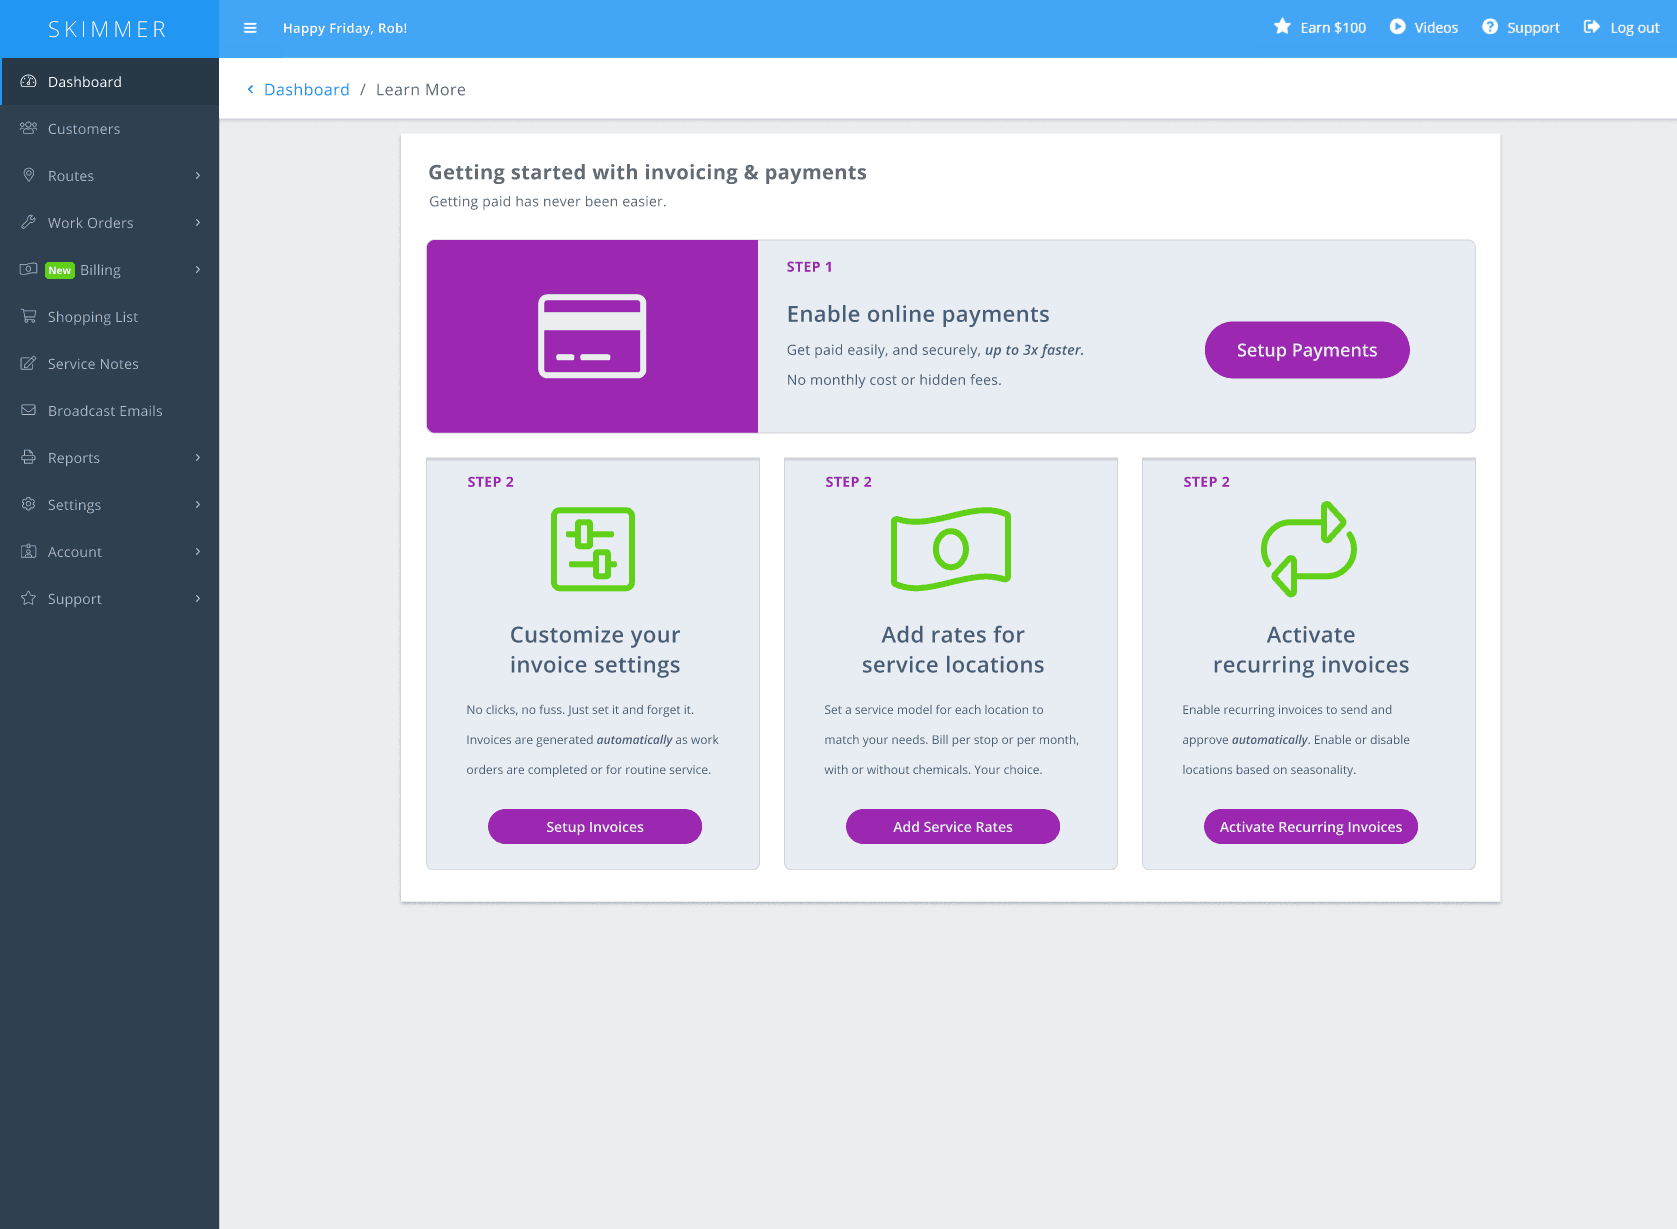Open the Dashboard breadcrumb link

click(x=306, y=89)
